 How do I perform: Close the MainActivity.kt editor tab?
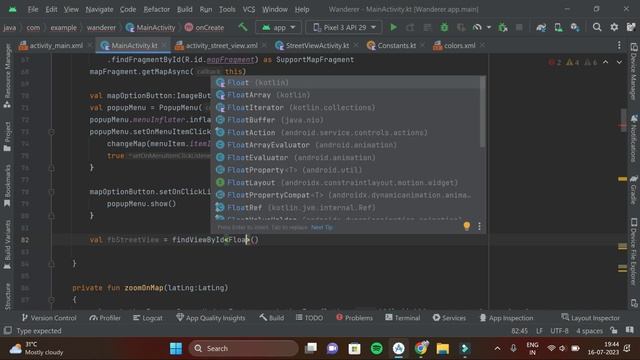point(164,45)
